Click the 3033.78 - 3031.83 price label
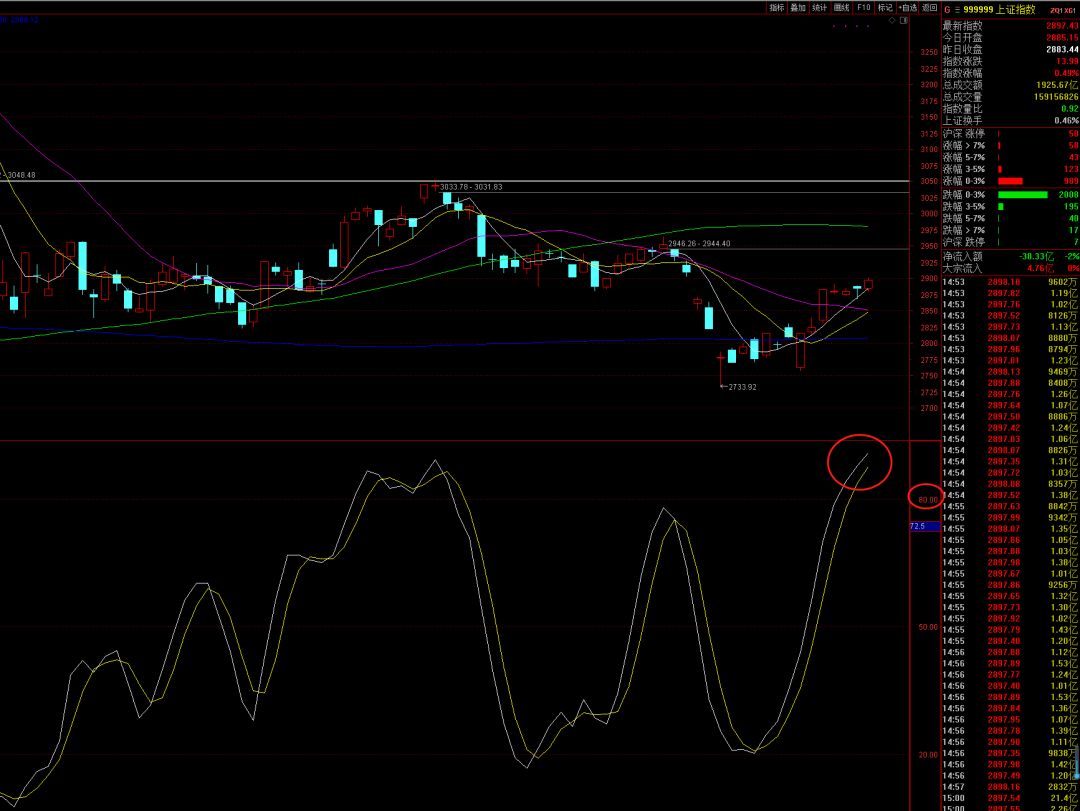The height and width of the screenshot is (811, 1080). (471, 187)
